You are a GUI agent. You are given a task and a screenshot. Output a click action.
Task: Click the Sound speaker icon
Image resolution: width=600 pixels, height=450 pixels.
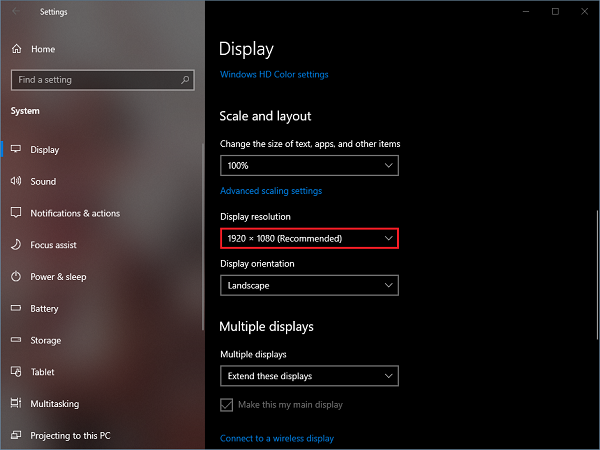[16, 182]
